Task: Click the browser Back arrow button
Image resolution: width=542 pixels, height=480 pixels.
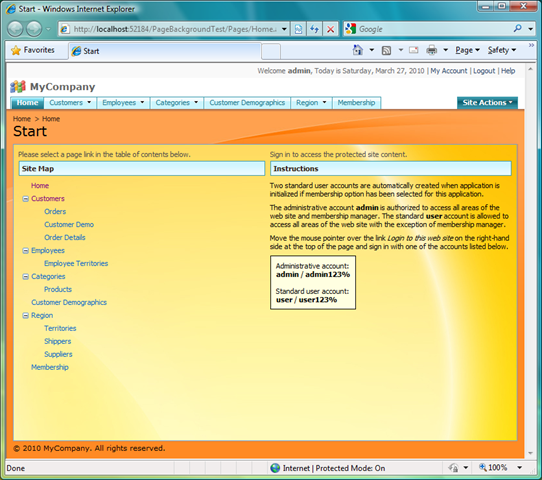Action: click(15, 29)
